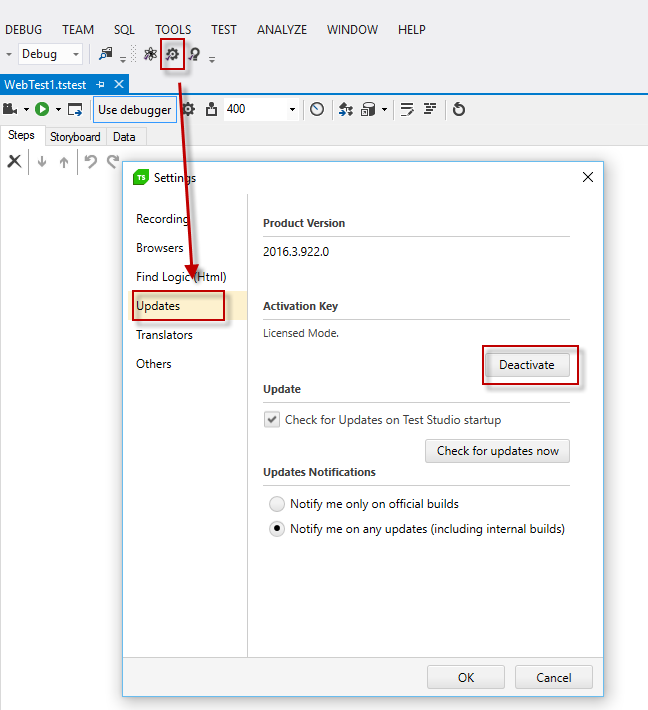Toggle the Use debugger button
Screen dimensions: 648x710
tap(135, 110)
